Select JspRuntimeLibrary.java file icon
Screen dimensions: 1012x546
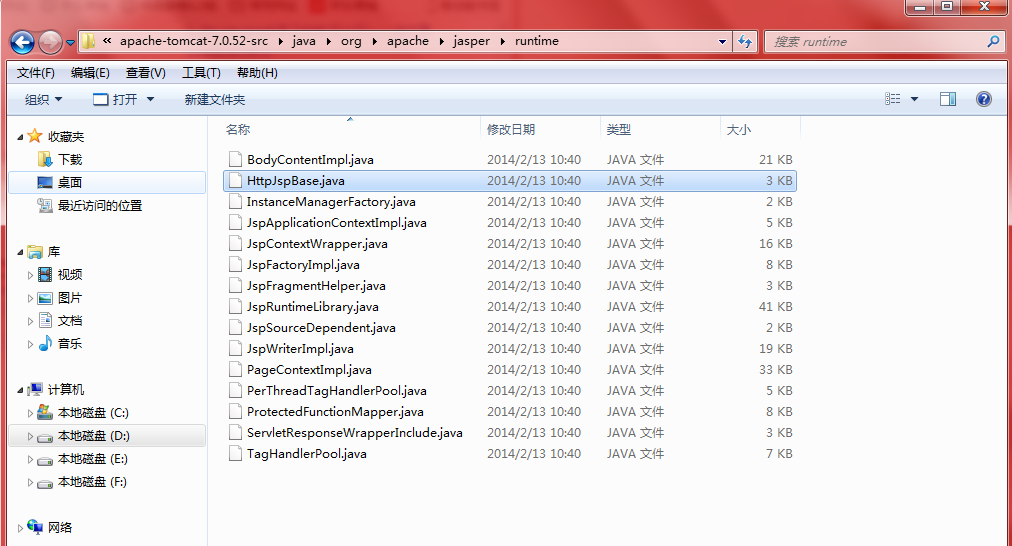(x=236, y=307)
